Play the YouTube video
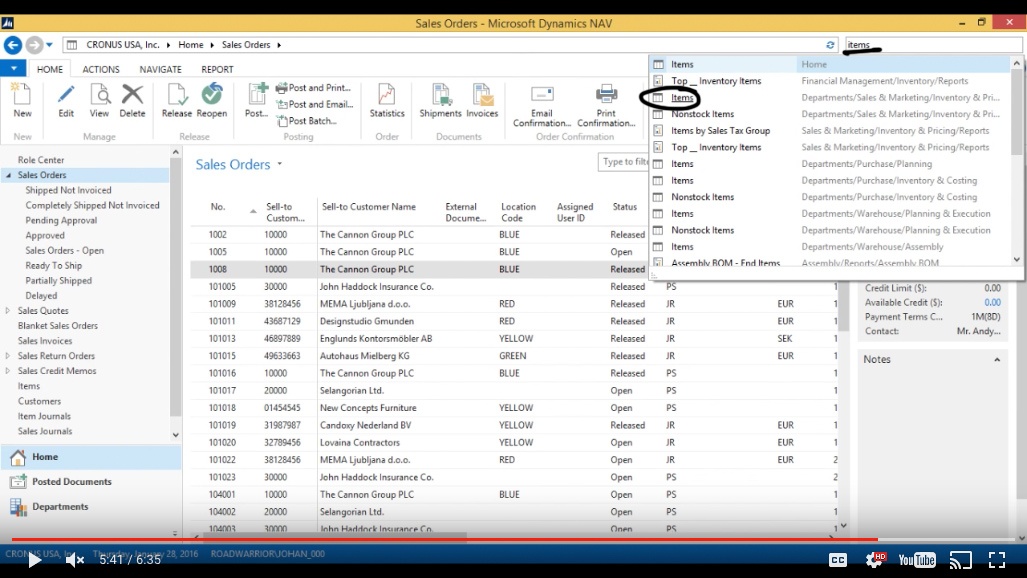Screen dimensions: 1027x578 34,560
